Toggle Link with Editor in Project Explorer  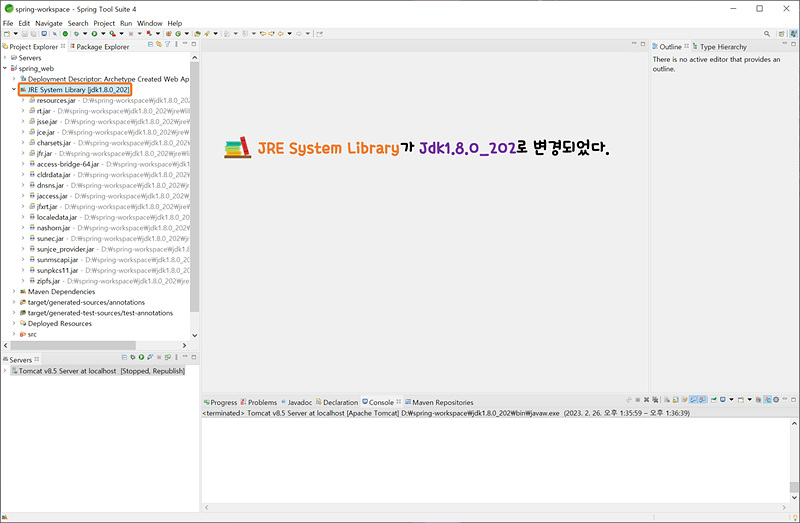[159, 44]
